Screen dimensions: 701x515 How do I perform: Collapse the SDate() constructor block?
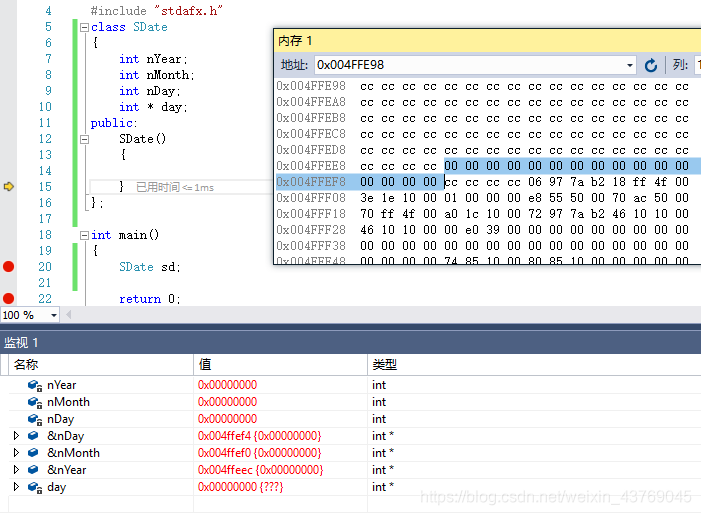pyautogui.click(x=84, y=139)
